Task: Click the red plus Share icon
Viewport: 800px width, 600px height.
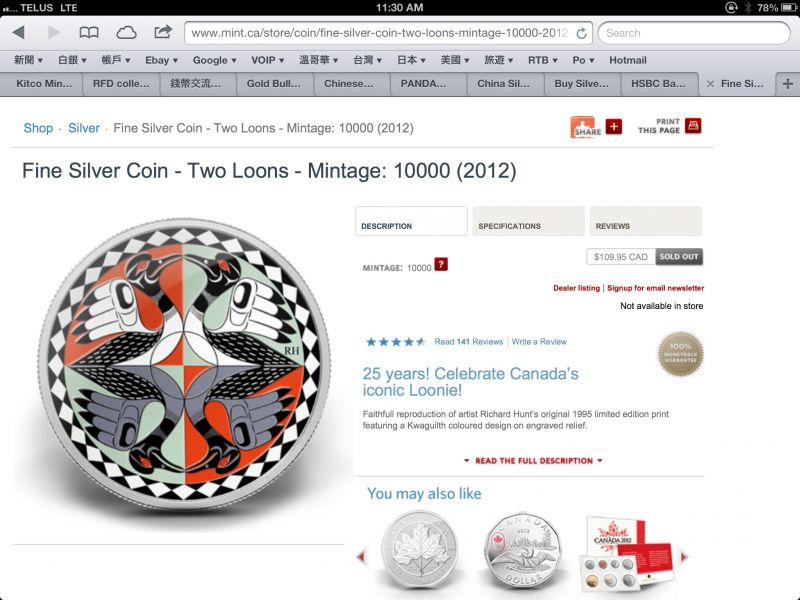Action: [x=614, y=126]
